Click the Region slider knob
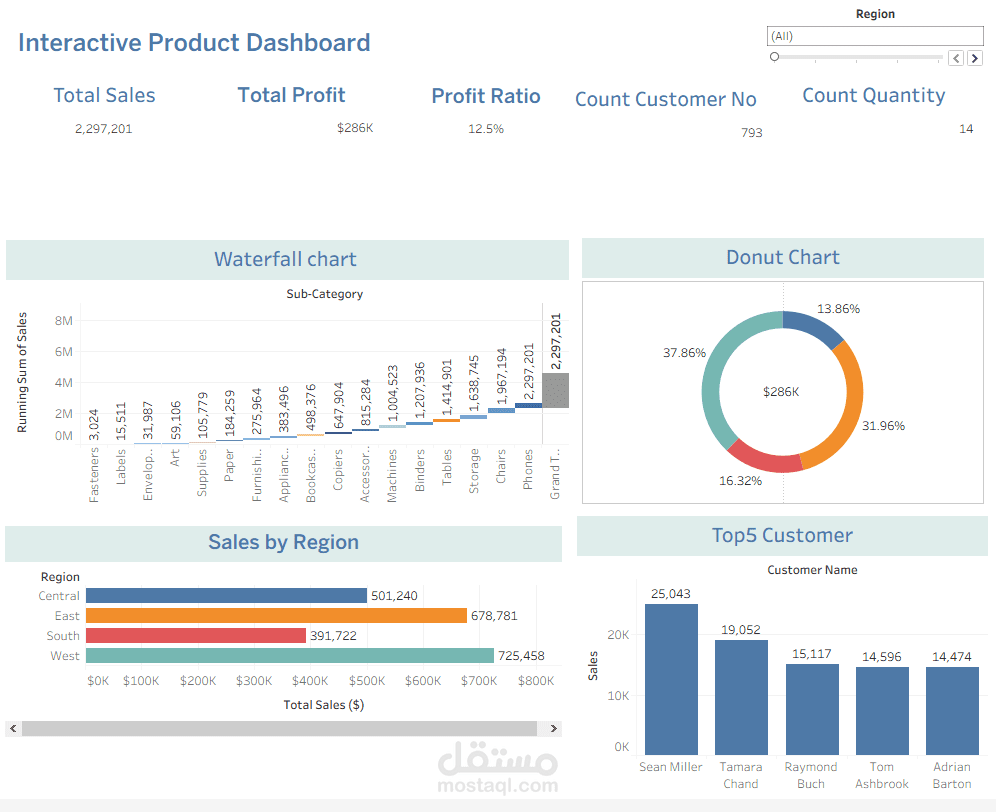This screenshot has width=996, height=812. [x=774, y=57]
